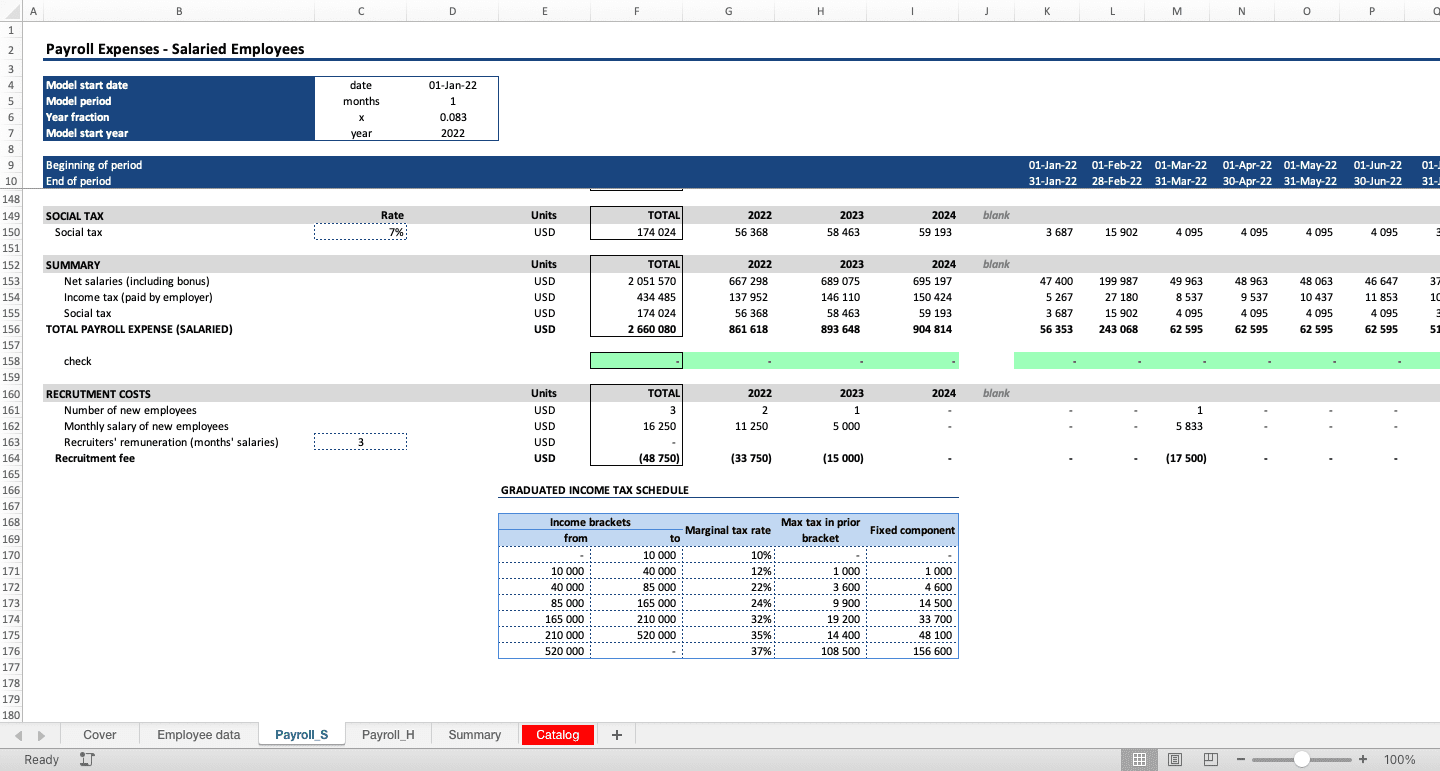Click previous sheet navigation arrow
Screen dimensions: 1440x771
[x=18, y=735]
